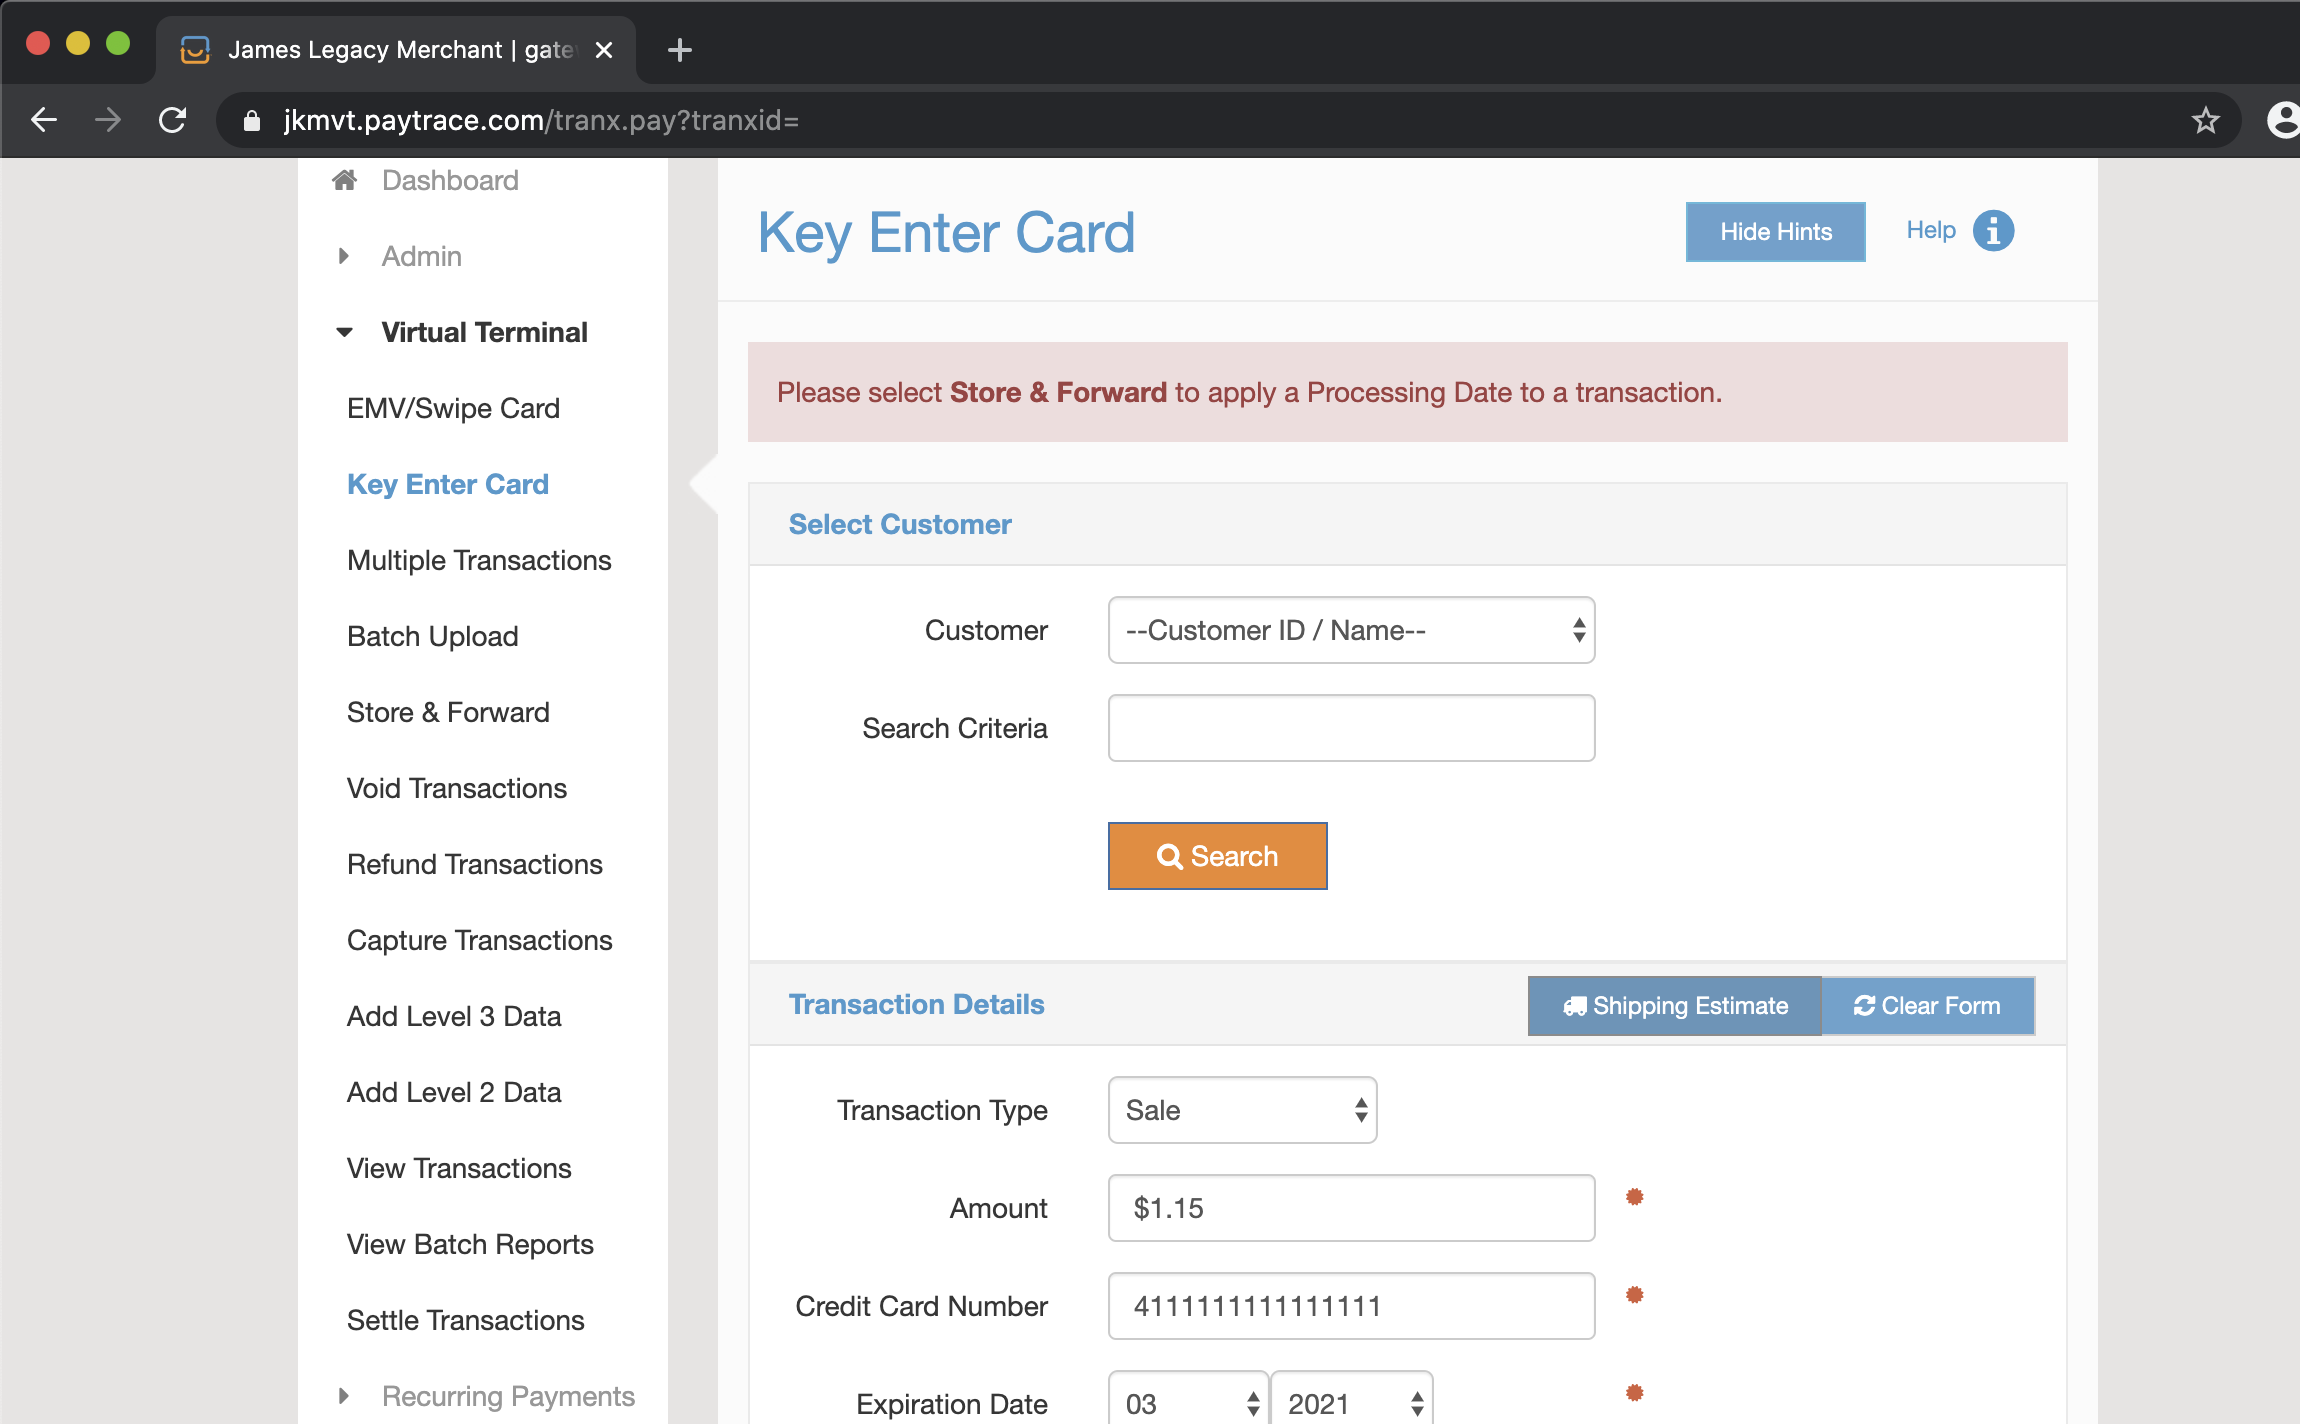Reload the page with refresh icon
Screen dimensions: 2300x1424
coord(173,121)
